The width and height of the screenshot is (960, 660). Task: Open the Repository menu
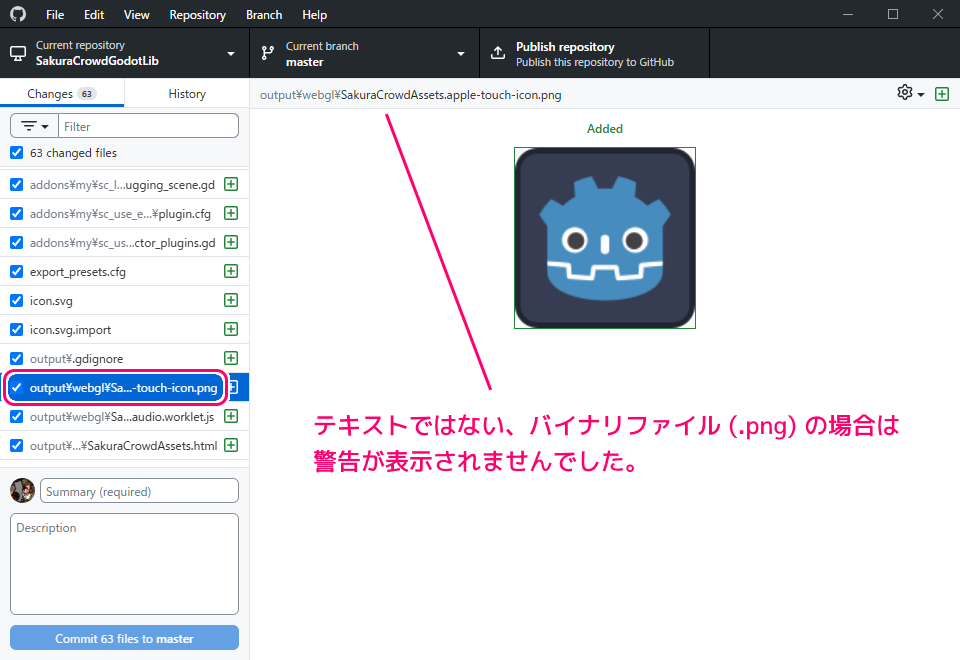click(x=197, y=15)
